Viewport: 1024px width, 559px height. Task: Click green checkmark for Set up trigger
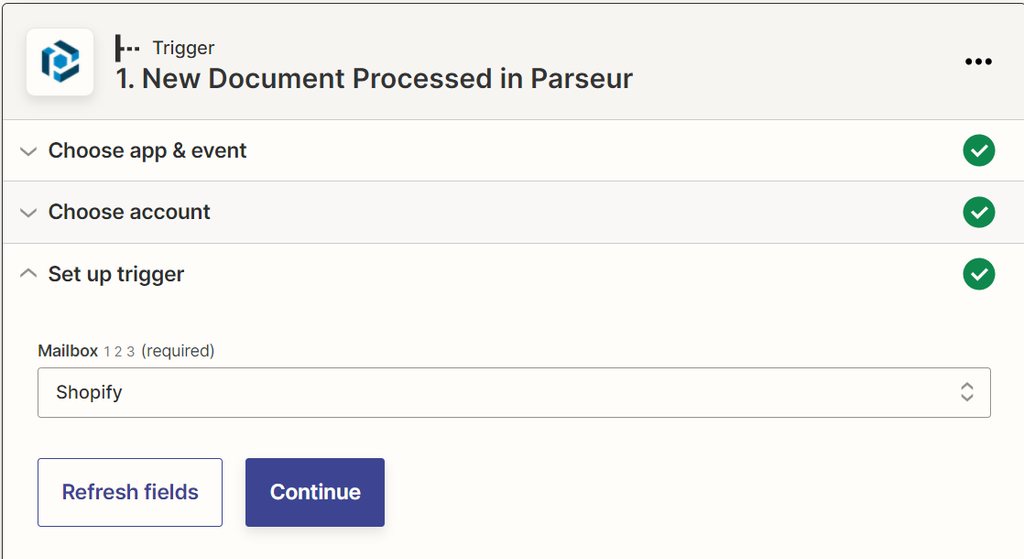[x=978, y=274]
